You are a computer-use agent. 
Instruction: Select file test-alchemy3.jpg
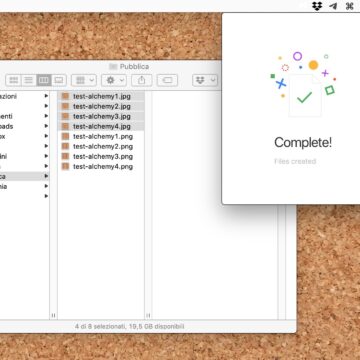[101, 116]
